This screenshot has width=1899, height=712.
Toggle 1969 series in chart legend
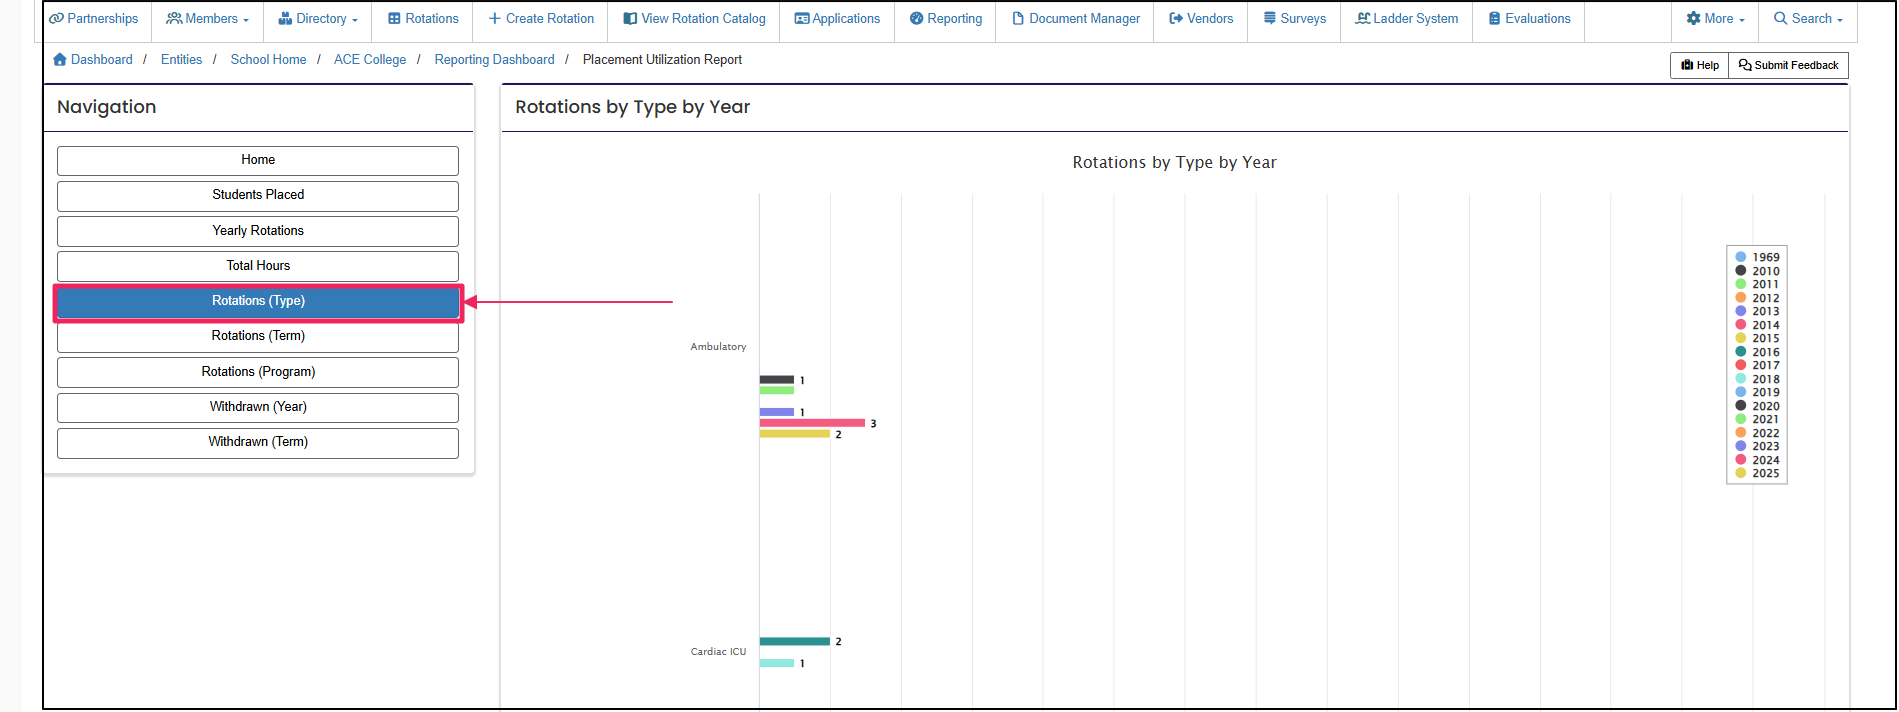point(1757,257)
